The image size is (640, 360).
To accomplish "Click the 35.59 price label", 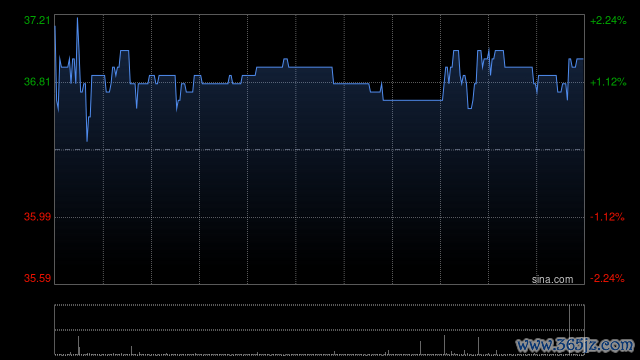I will click(37, 278).
